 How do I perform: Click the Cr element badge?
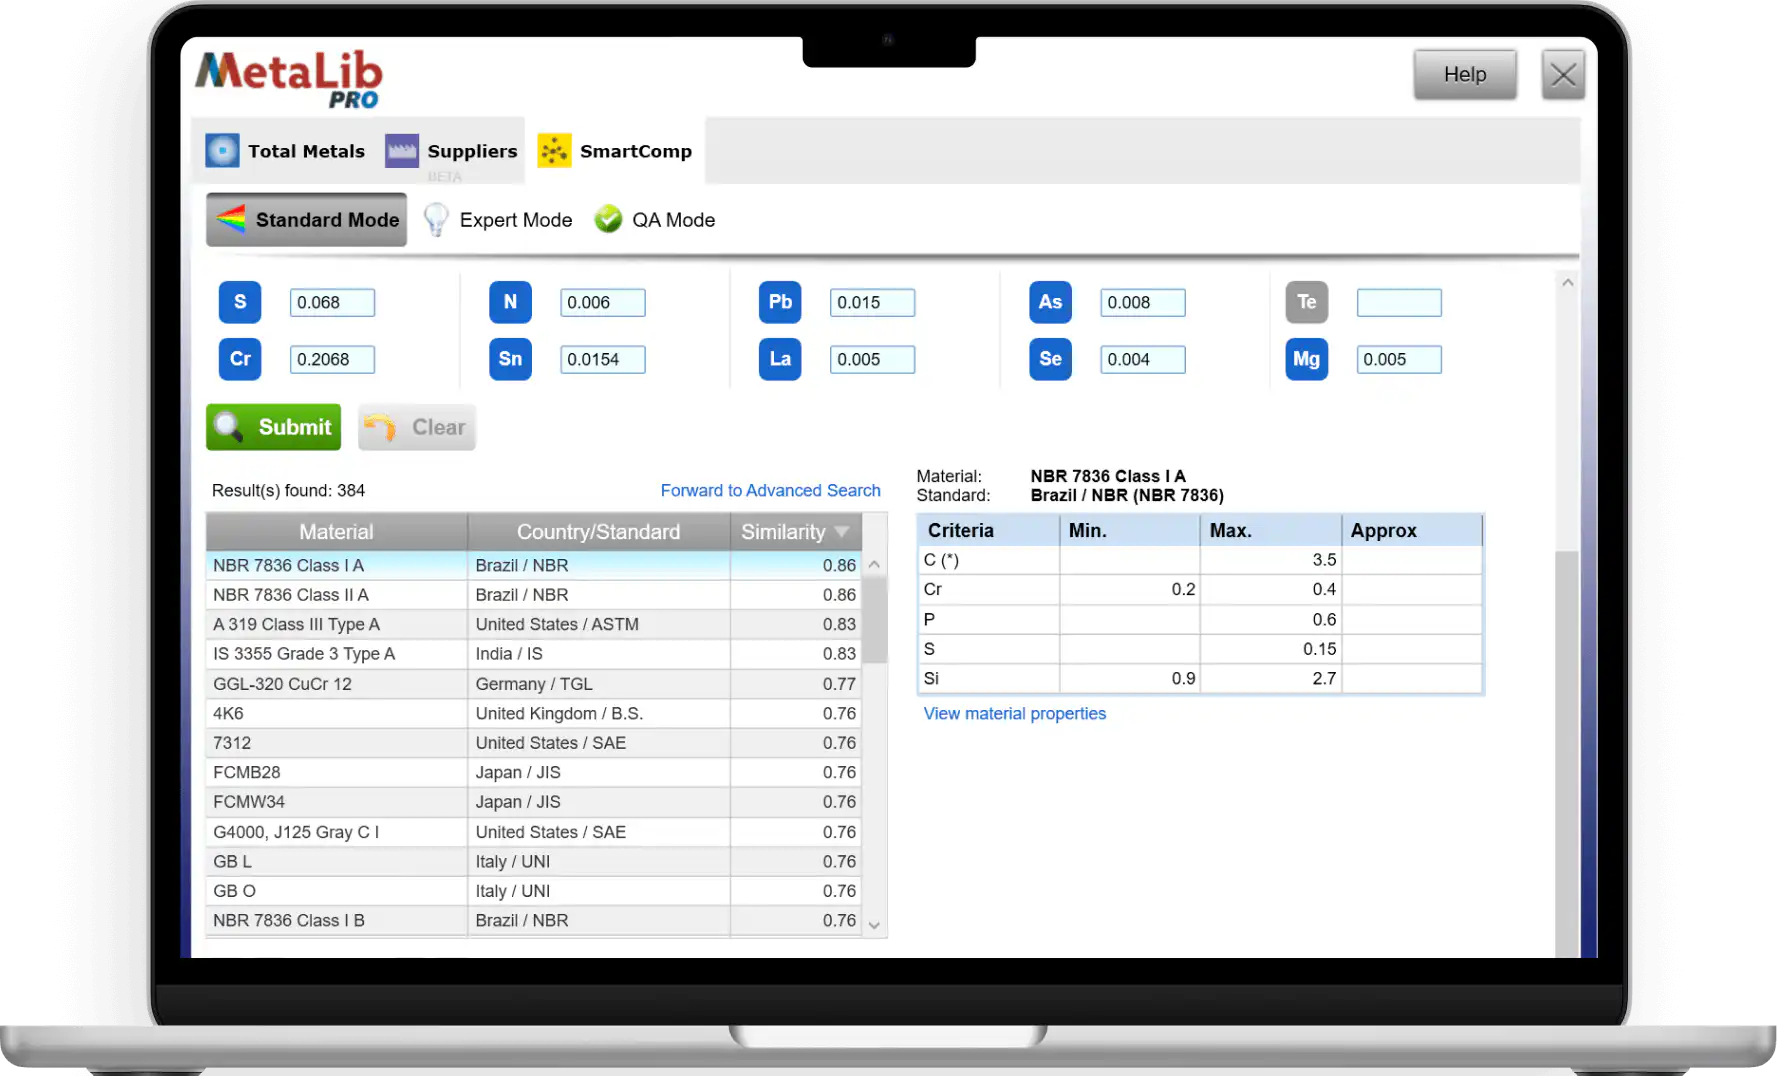[x=240, y=359]
